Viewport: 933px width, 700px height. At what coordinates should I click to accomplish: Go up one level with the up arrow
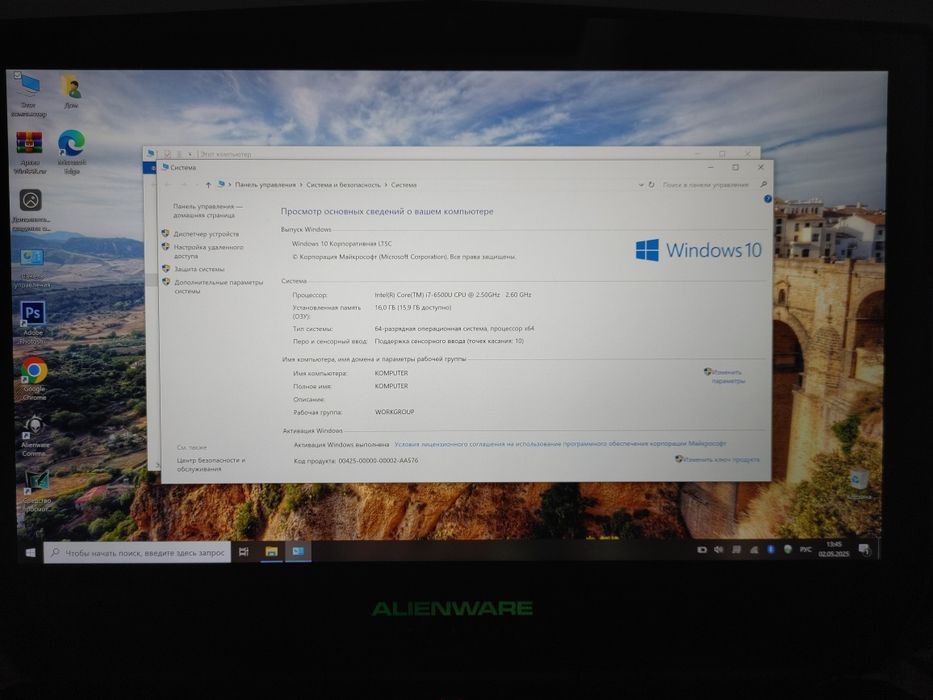tap(208, 185)
